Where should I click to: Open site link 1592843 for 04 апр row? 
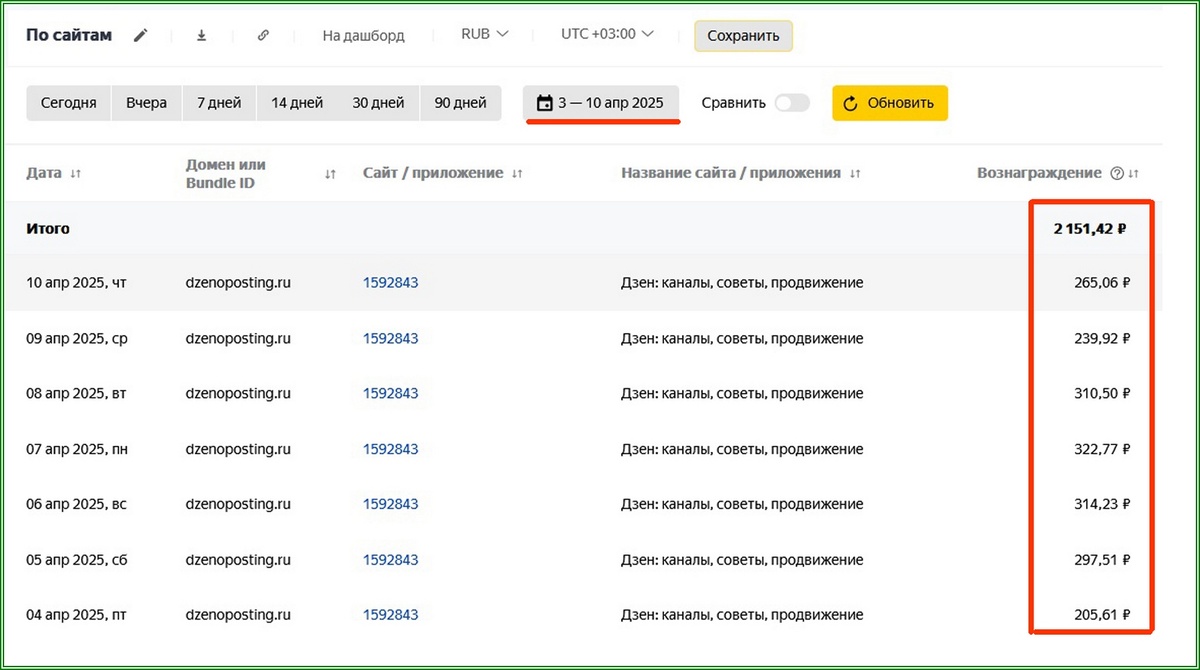tap(390, 614)
